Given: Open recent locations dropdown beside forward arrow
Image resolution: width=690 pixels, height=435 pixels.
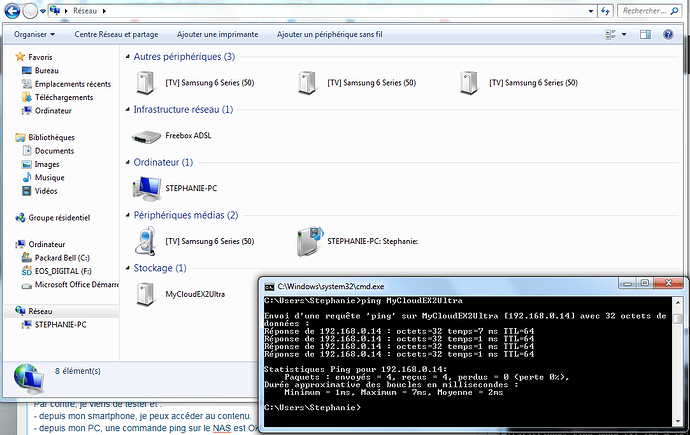Looking at the screenshot, I should point(43,11).
